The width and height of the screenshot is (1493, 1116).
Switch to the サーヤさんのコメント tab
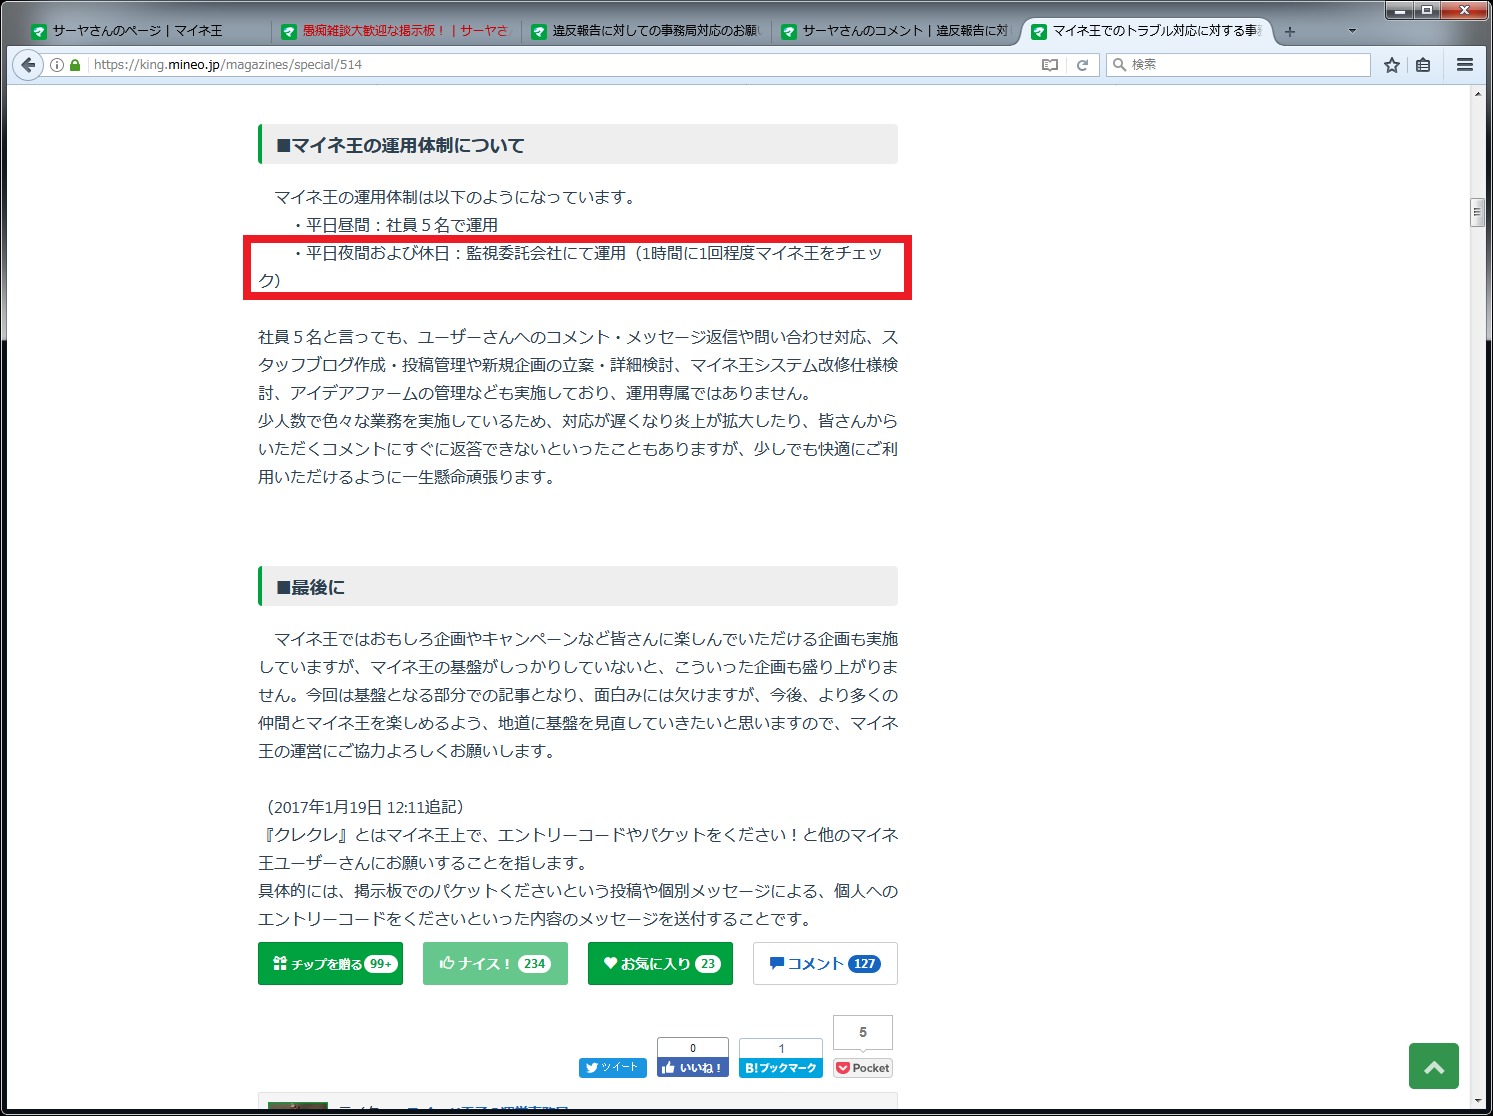coord(896,32)
